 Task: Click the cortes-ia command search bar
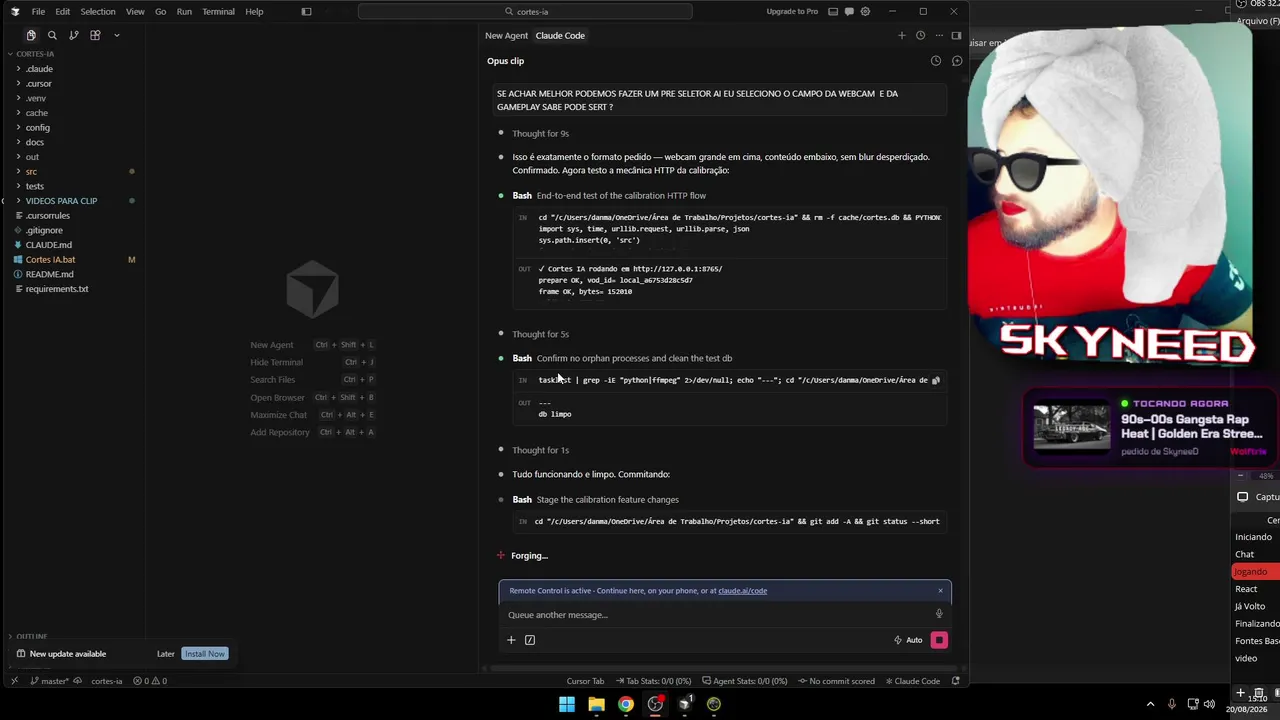(525, 12)
